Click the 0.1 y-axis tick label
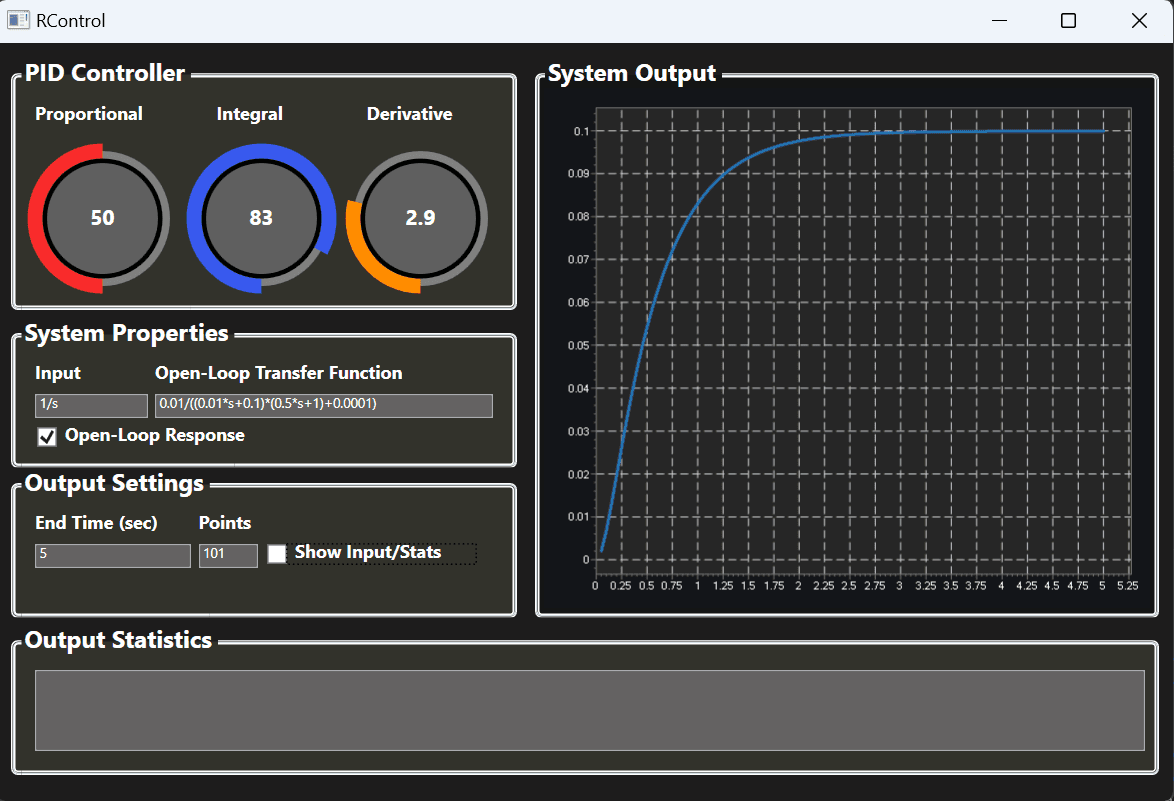The height and width of the screenshot is (801, 1174). [x=581, y=131]
